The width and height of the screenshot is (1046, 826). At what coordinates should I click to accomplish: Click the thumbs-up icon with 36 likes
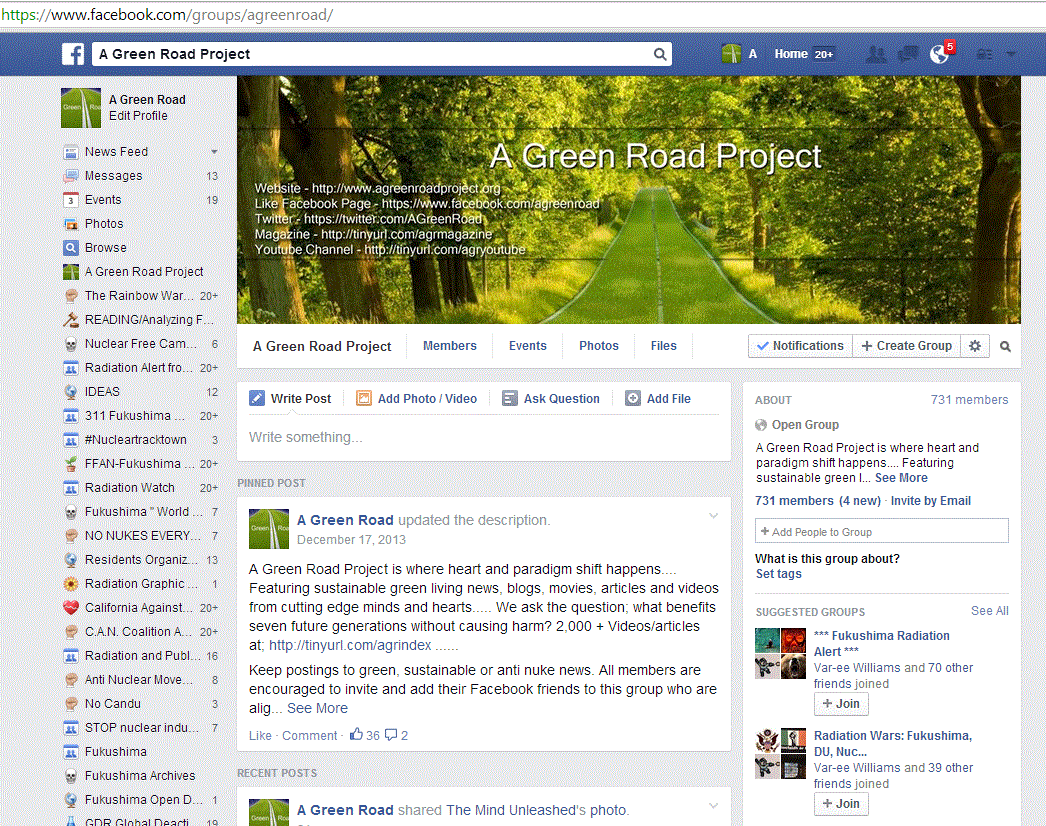357,734
